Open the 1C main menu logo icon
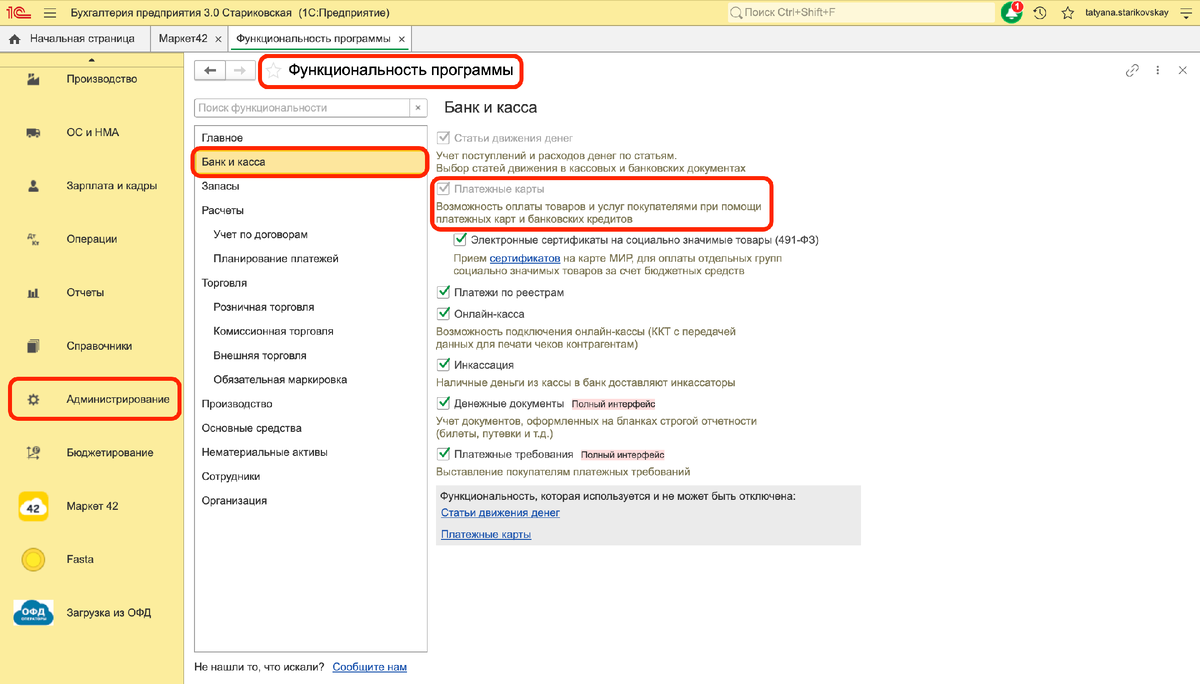1200x684 pixels. (x=18, y=12)
